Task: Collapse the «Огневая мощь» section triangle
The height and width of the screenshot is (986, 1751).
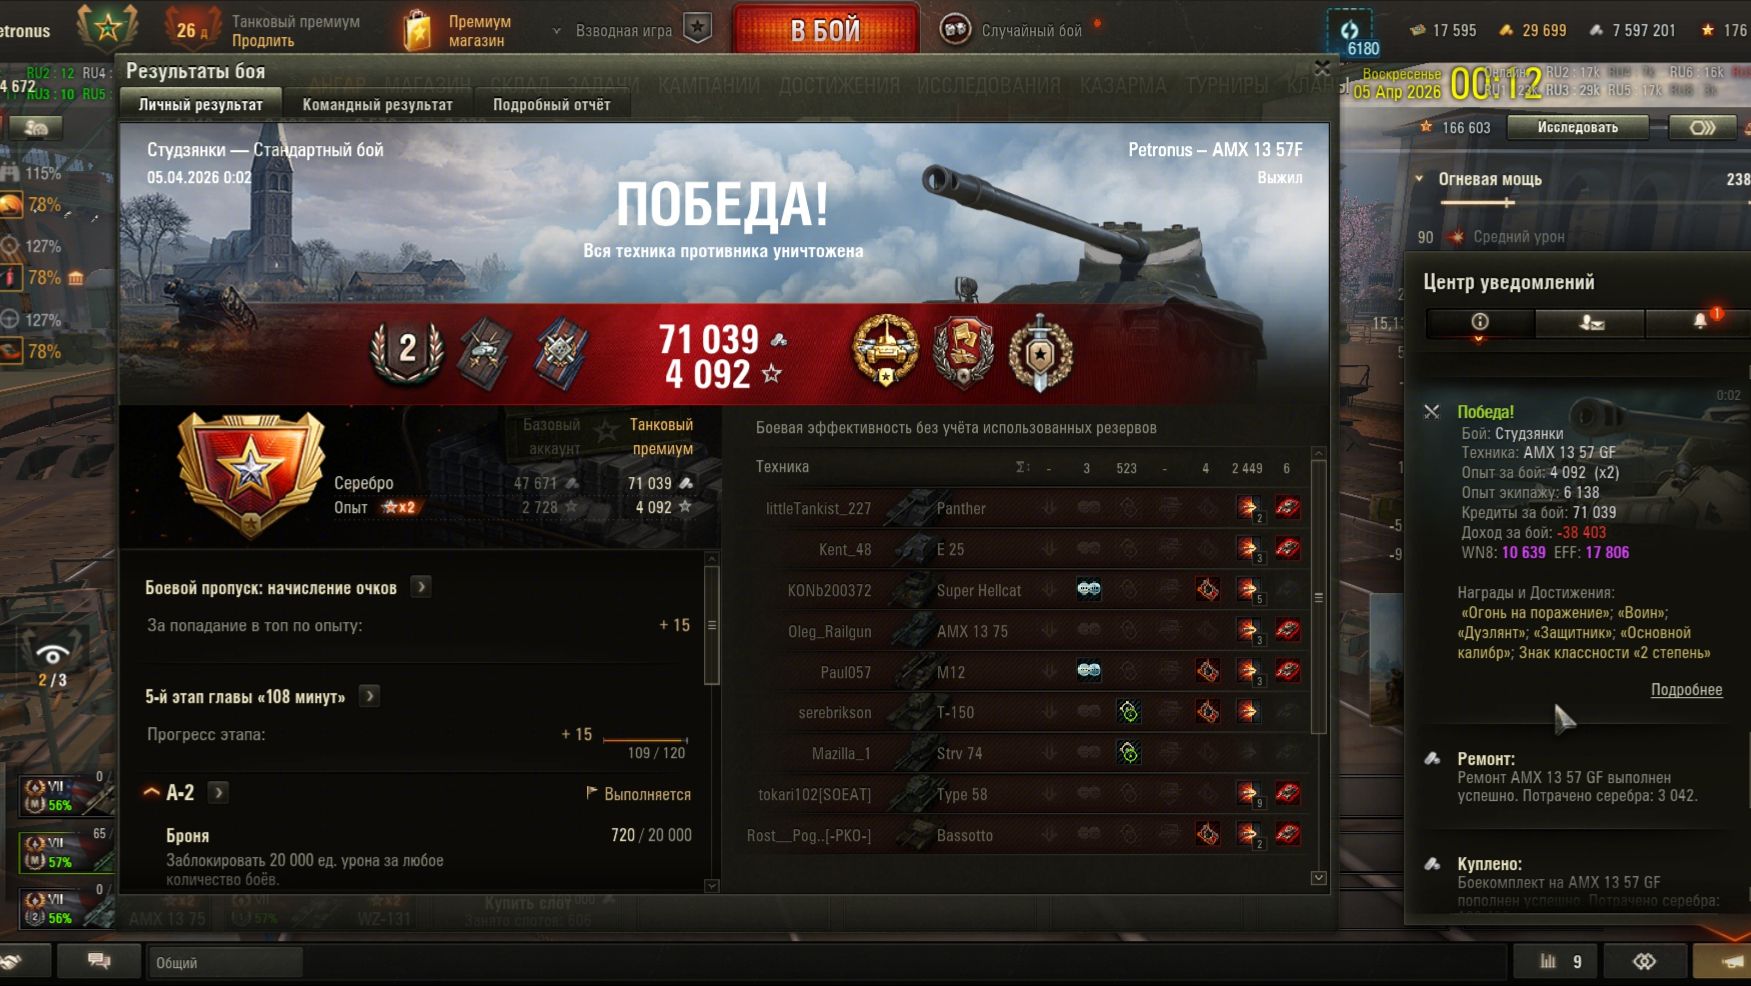Action: [1419, 179]
